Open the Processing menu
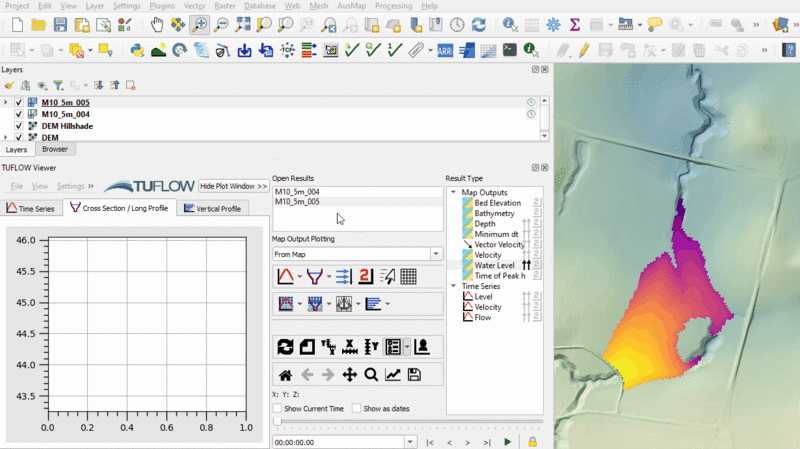Screen dimensions: 800x449 (393, 6)
